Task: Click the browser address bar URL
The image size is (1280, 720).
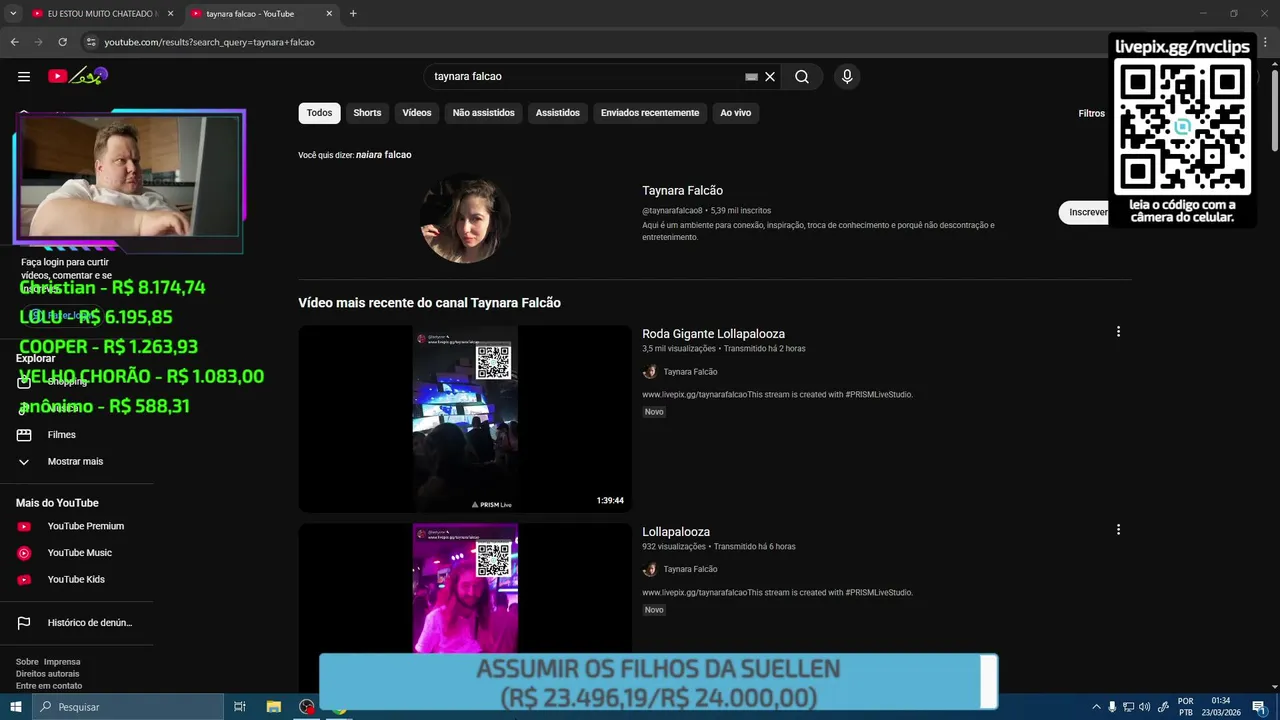Action: point(210,42)
